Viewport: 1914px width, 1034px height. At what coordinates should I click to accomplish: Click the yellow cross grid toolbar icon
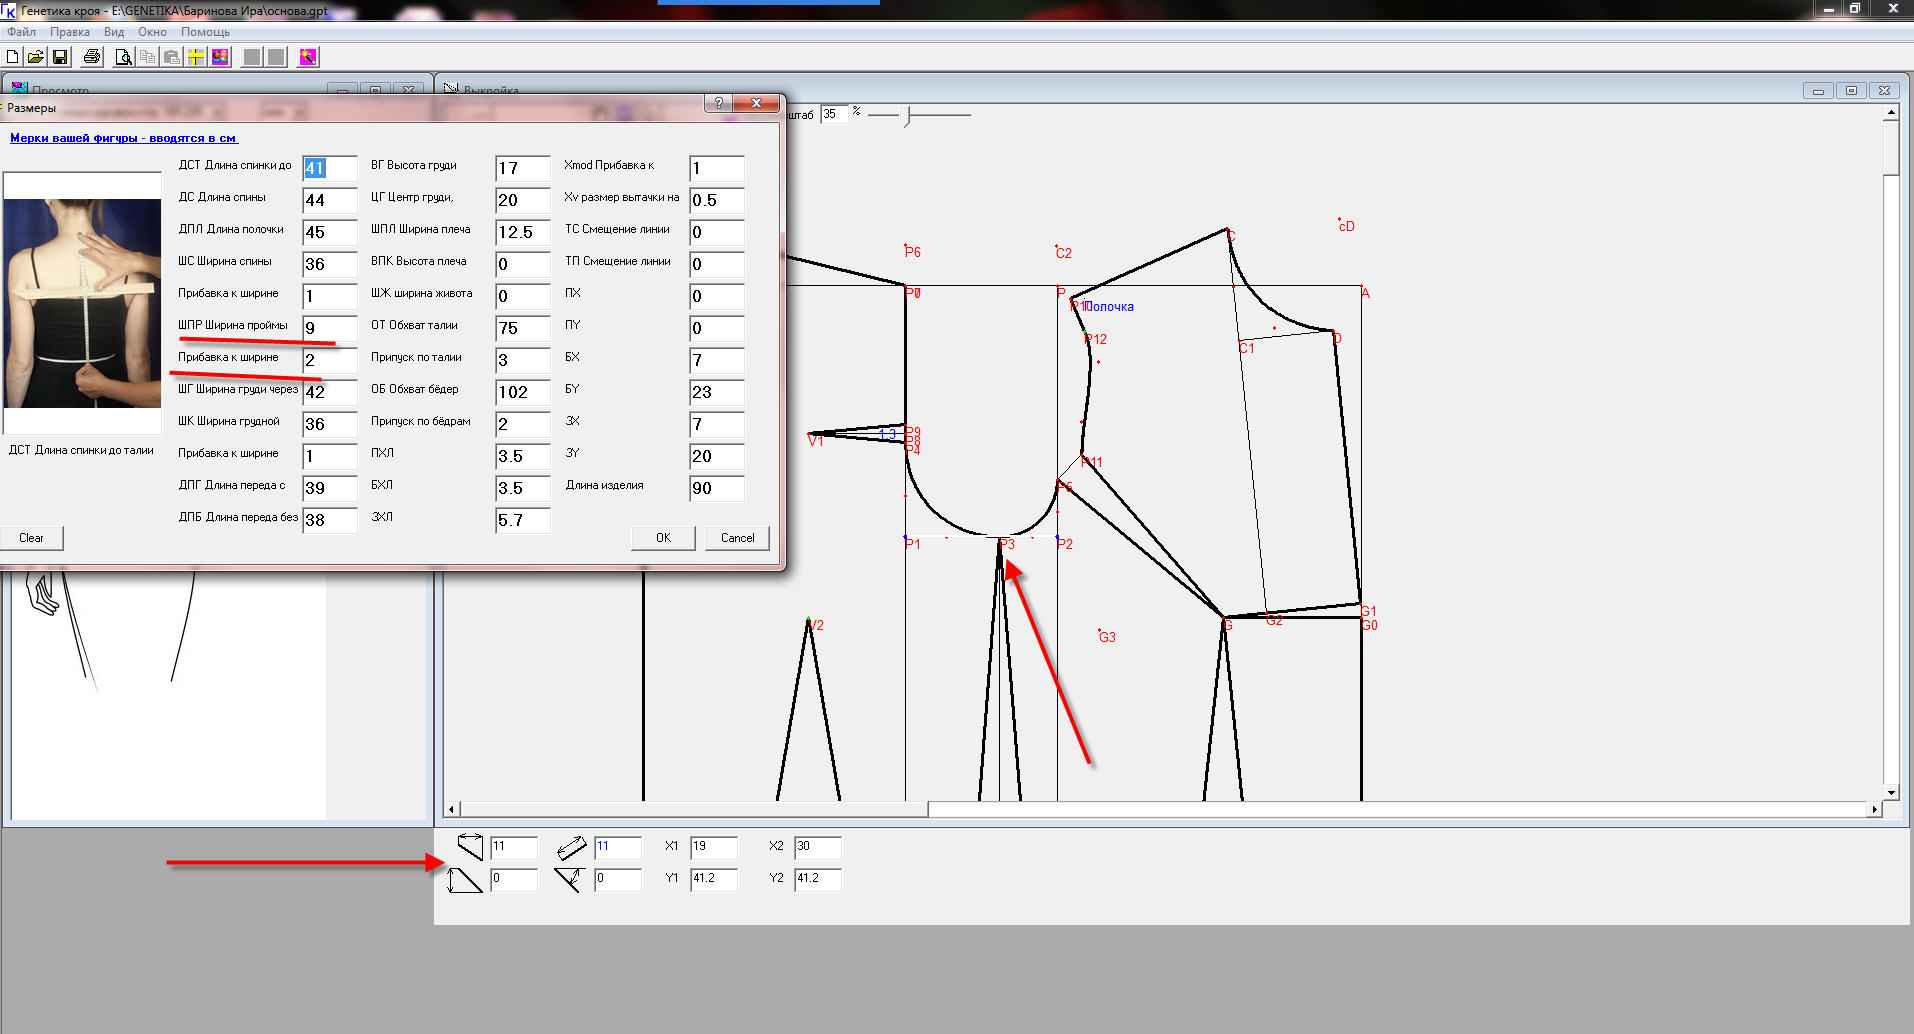196,57
